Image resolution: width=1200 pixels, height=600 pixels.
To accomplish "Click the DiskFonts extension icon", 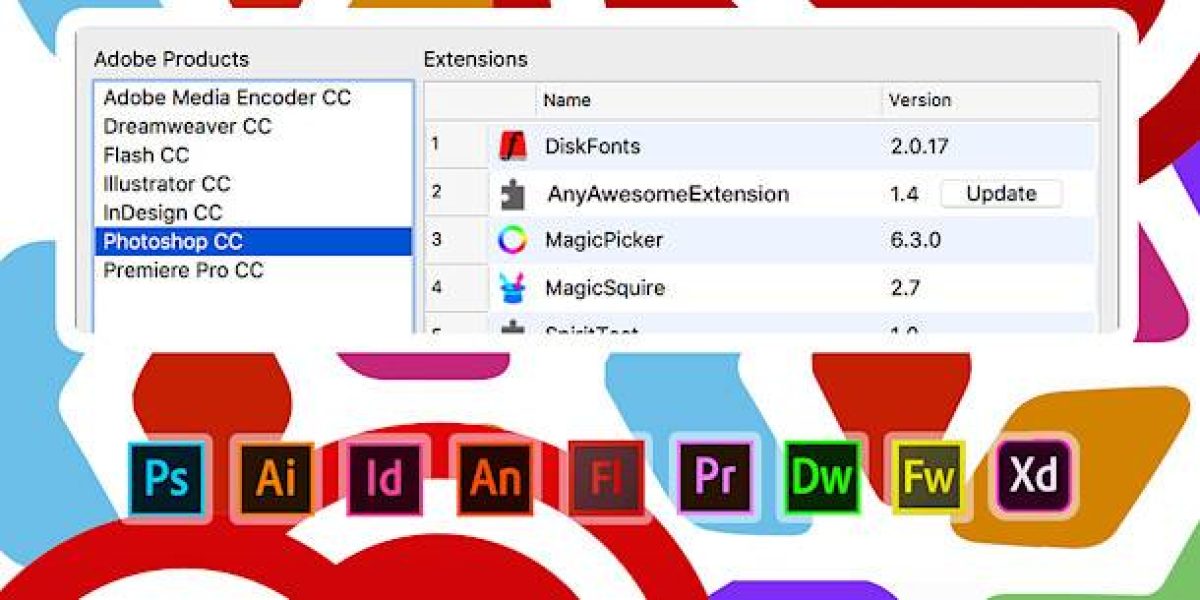I will point(513,147).
